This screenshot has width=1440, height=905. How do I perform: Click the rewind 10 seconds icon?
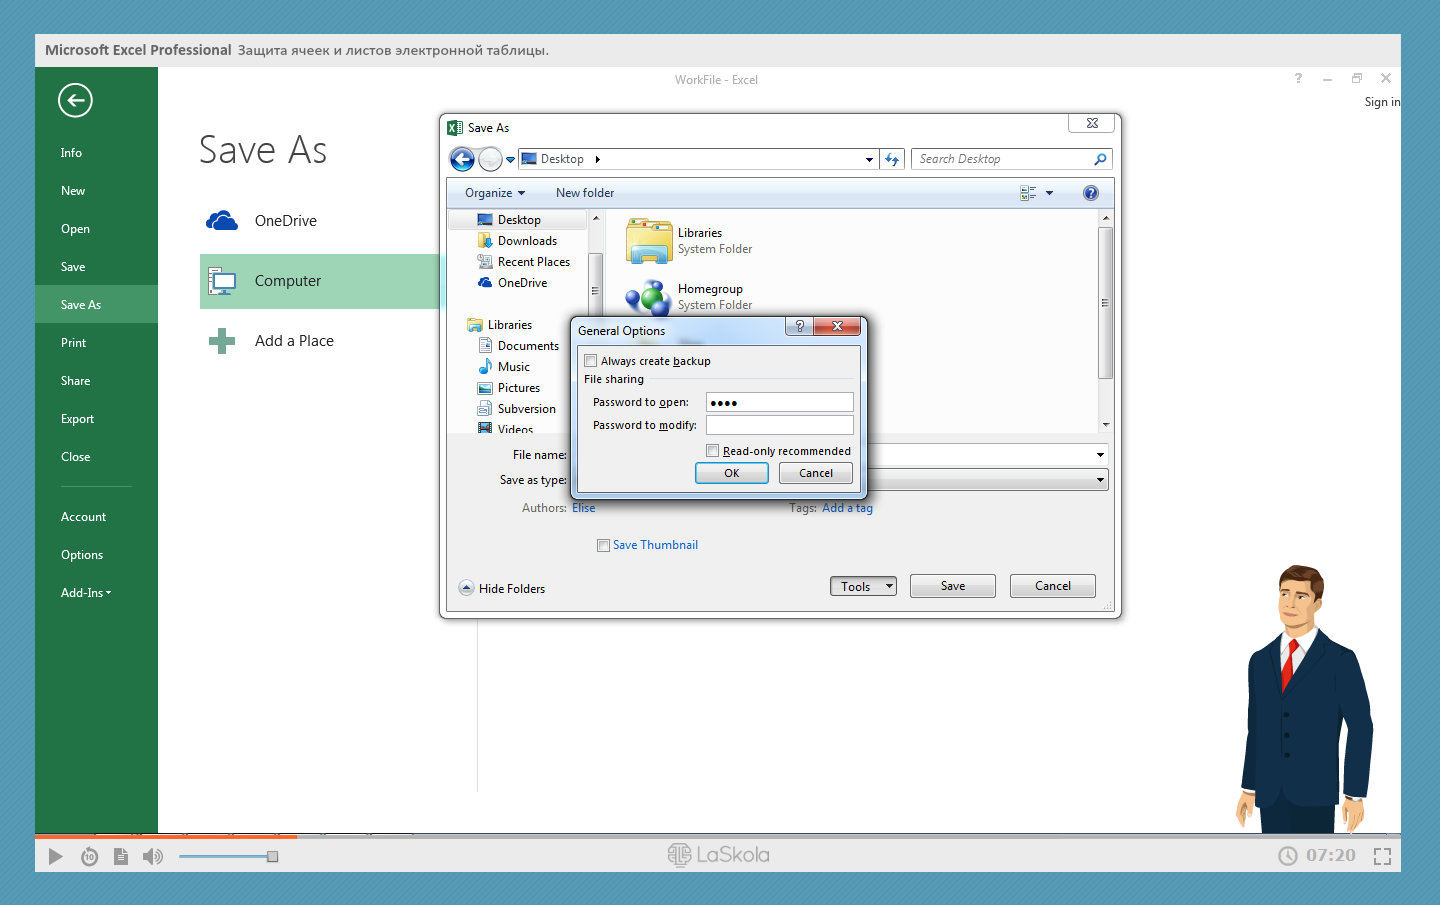(89, 856)
